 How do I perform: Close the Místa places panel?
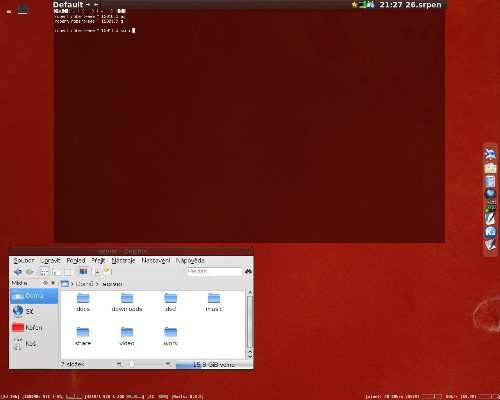click(x=53, y=283)
